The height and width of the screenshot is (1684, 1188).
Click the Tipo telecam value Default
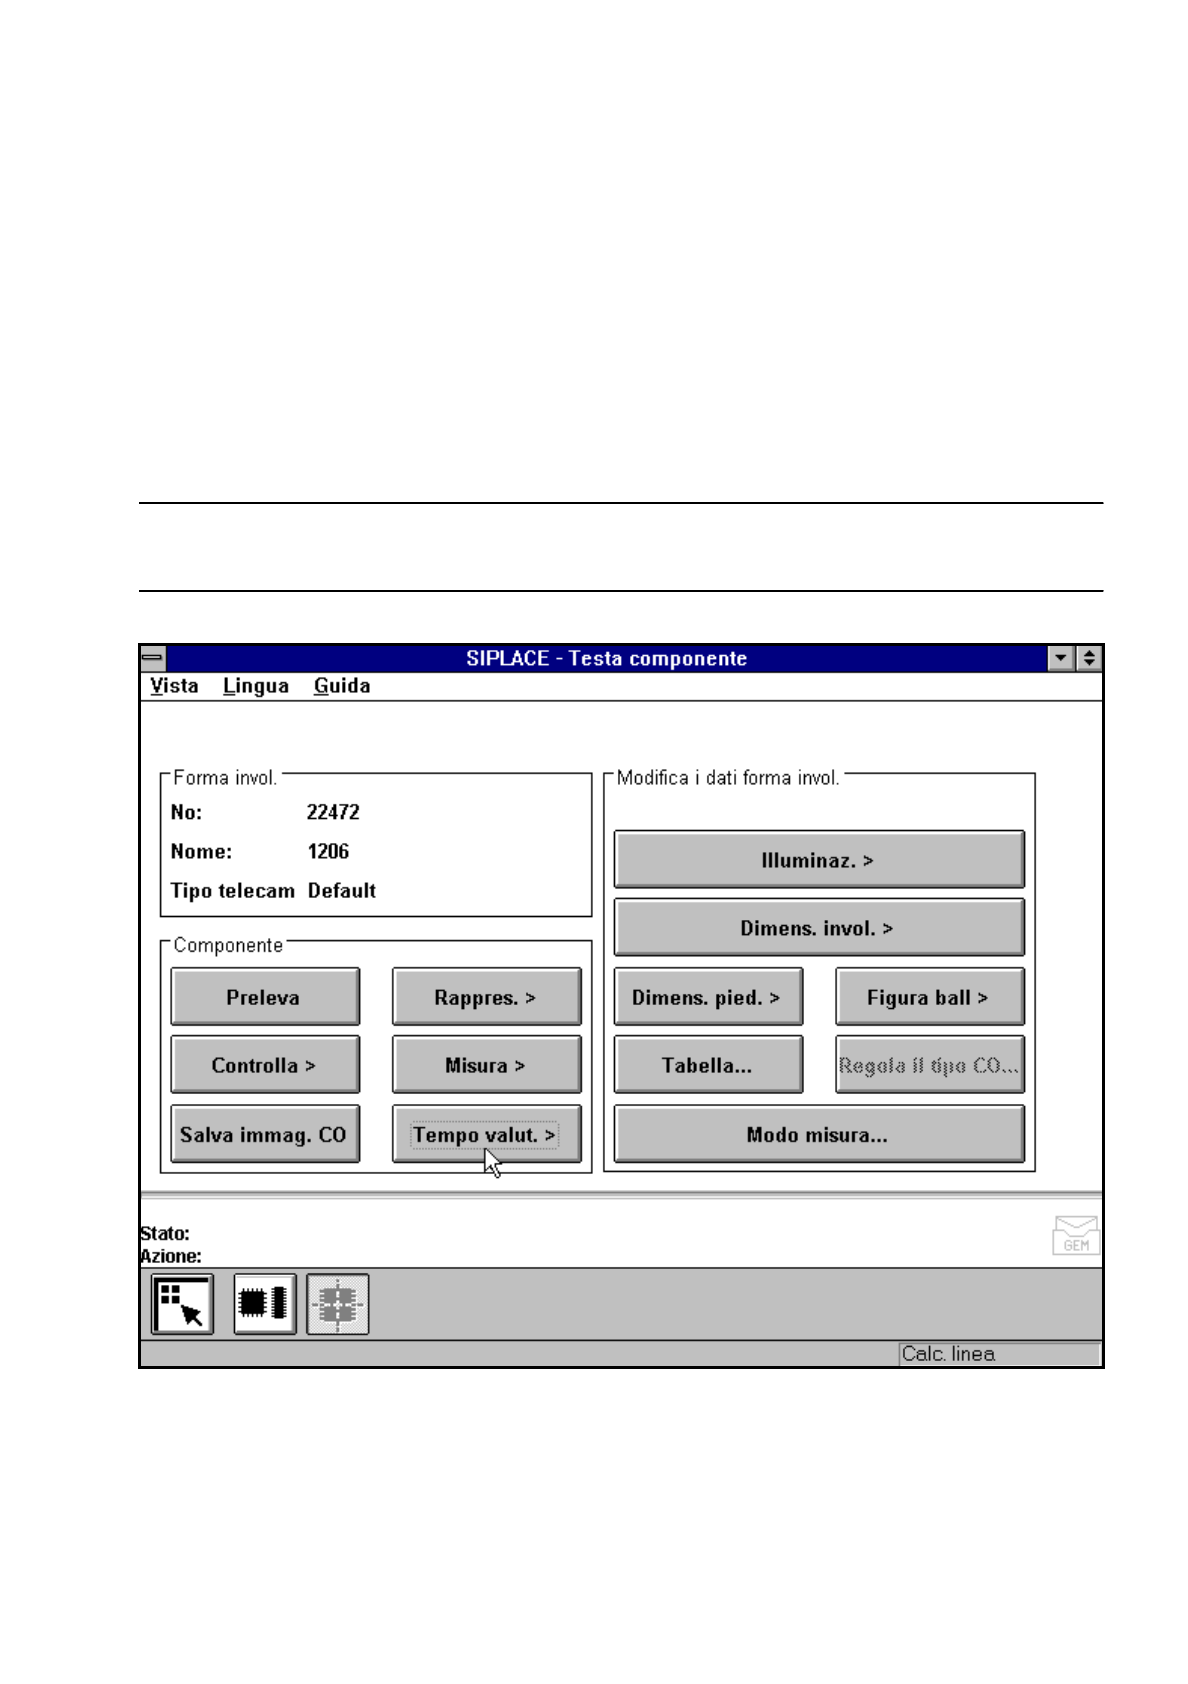pos(342,890)
